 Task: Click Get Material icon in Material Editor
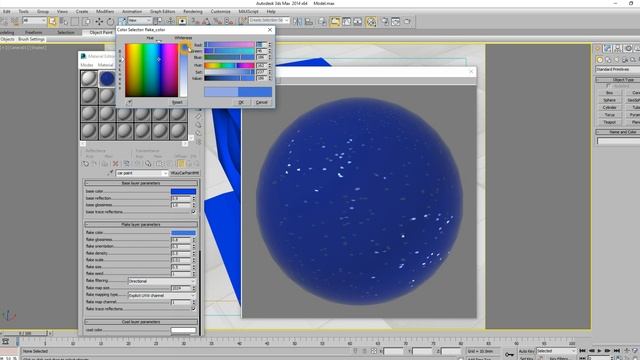click(x=85, y=164)
